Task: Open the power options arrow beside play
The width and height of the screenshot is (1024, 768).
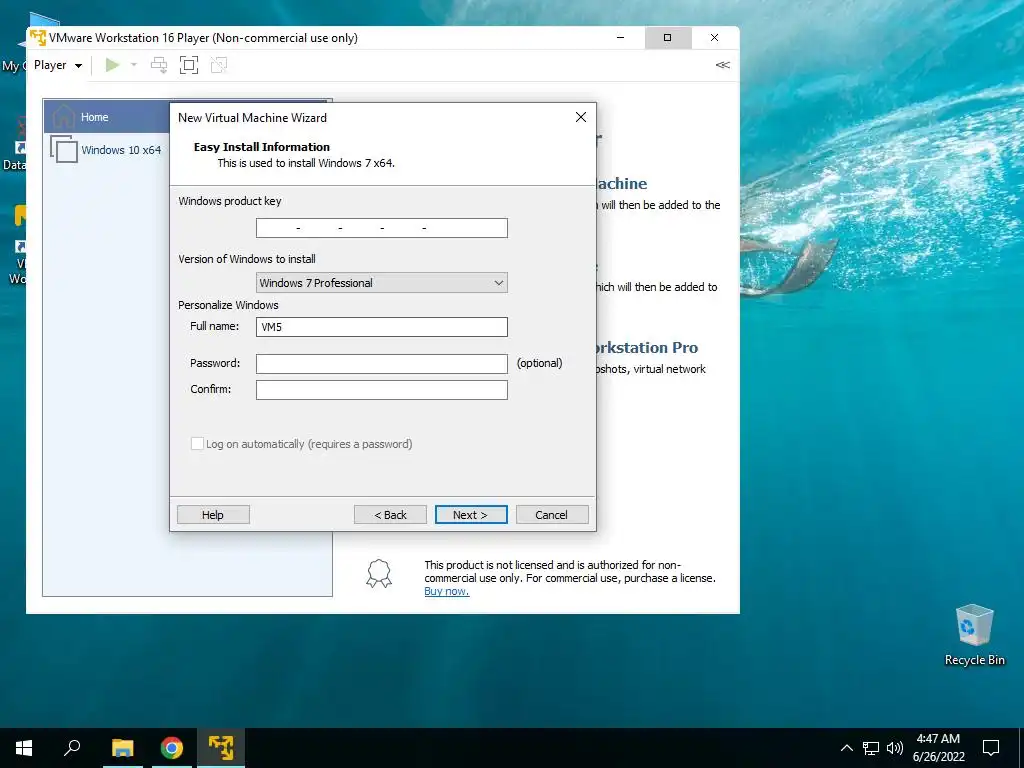Action: tap(134, 65)
